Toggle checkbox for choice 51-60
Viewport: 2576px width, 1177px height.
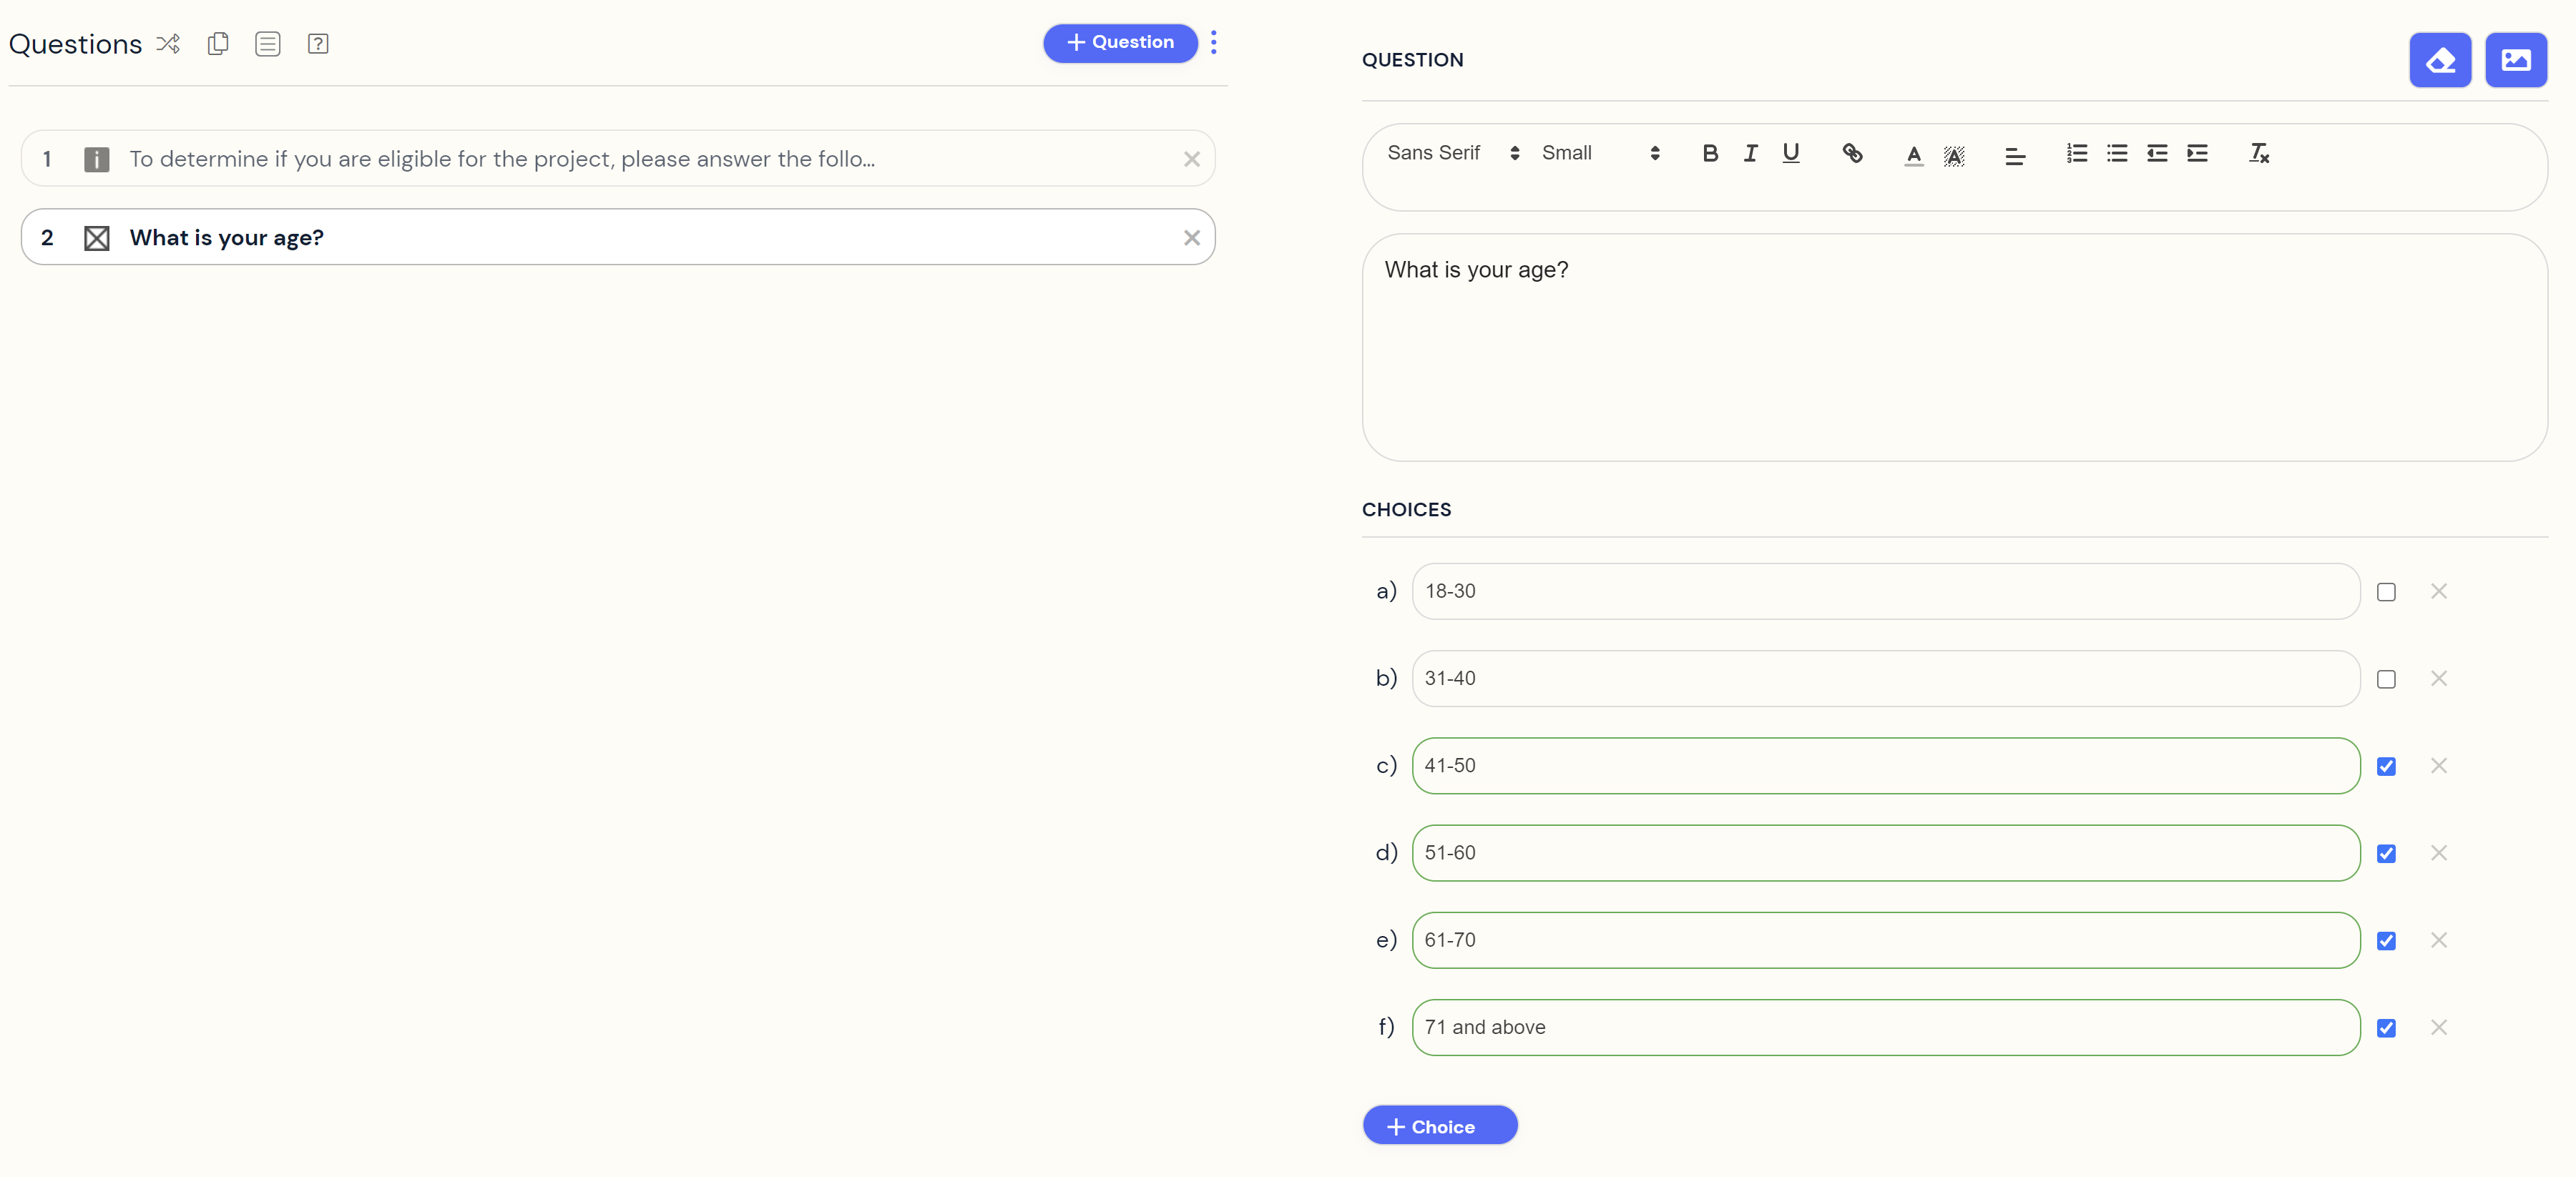2386,852
